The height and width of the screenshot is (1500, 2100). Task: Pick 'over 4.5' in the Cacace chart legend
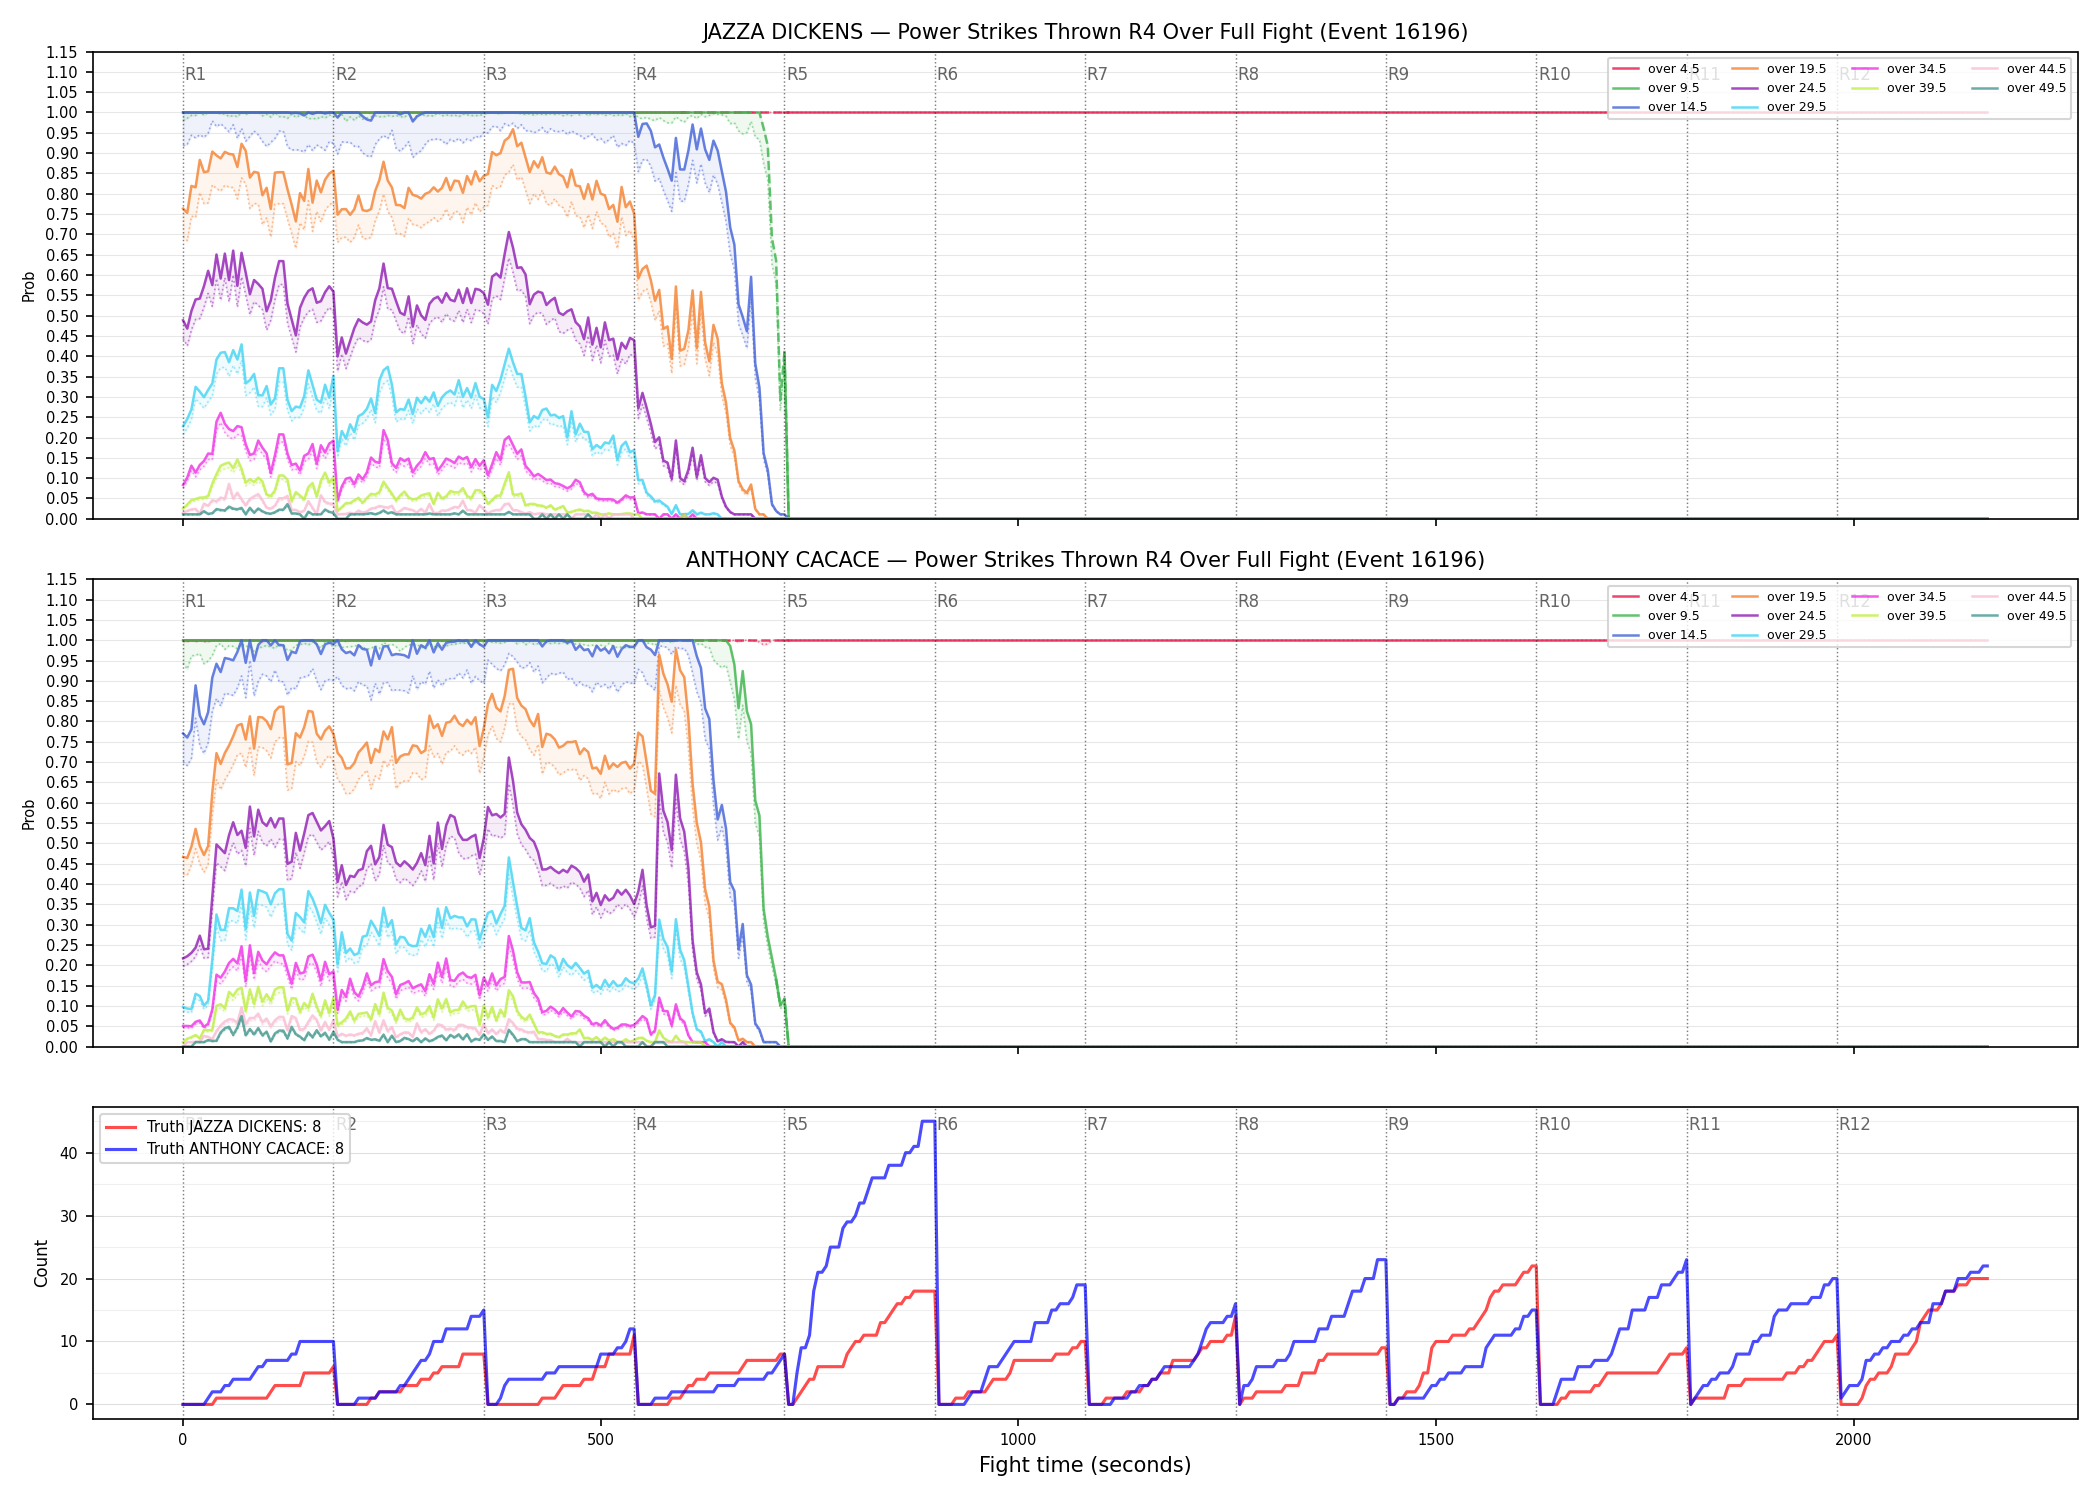1656,597
